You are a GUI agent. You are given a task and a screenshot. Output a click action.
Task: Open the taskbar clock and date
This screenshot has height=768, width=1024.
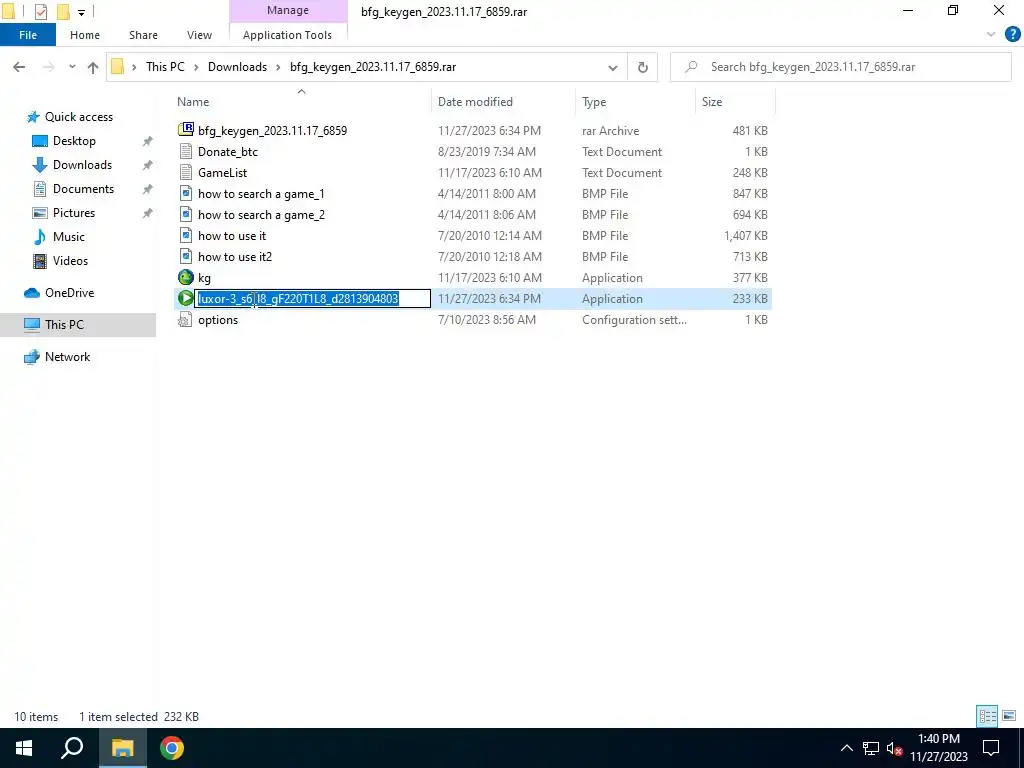pos(938,748)
